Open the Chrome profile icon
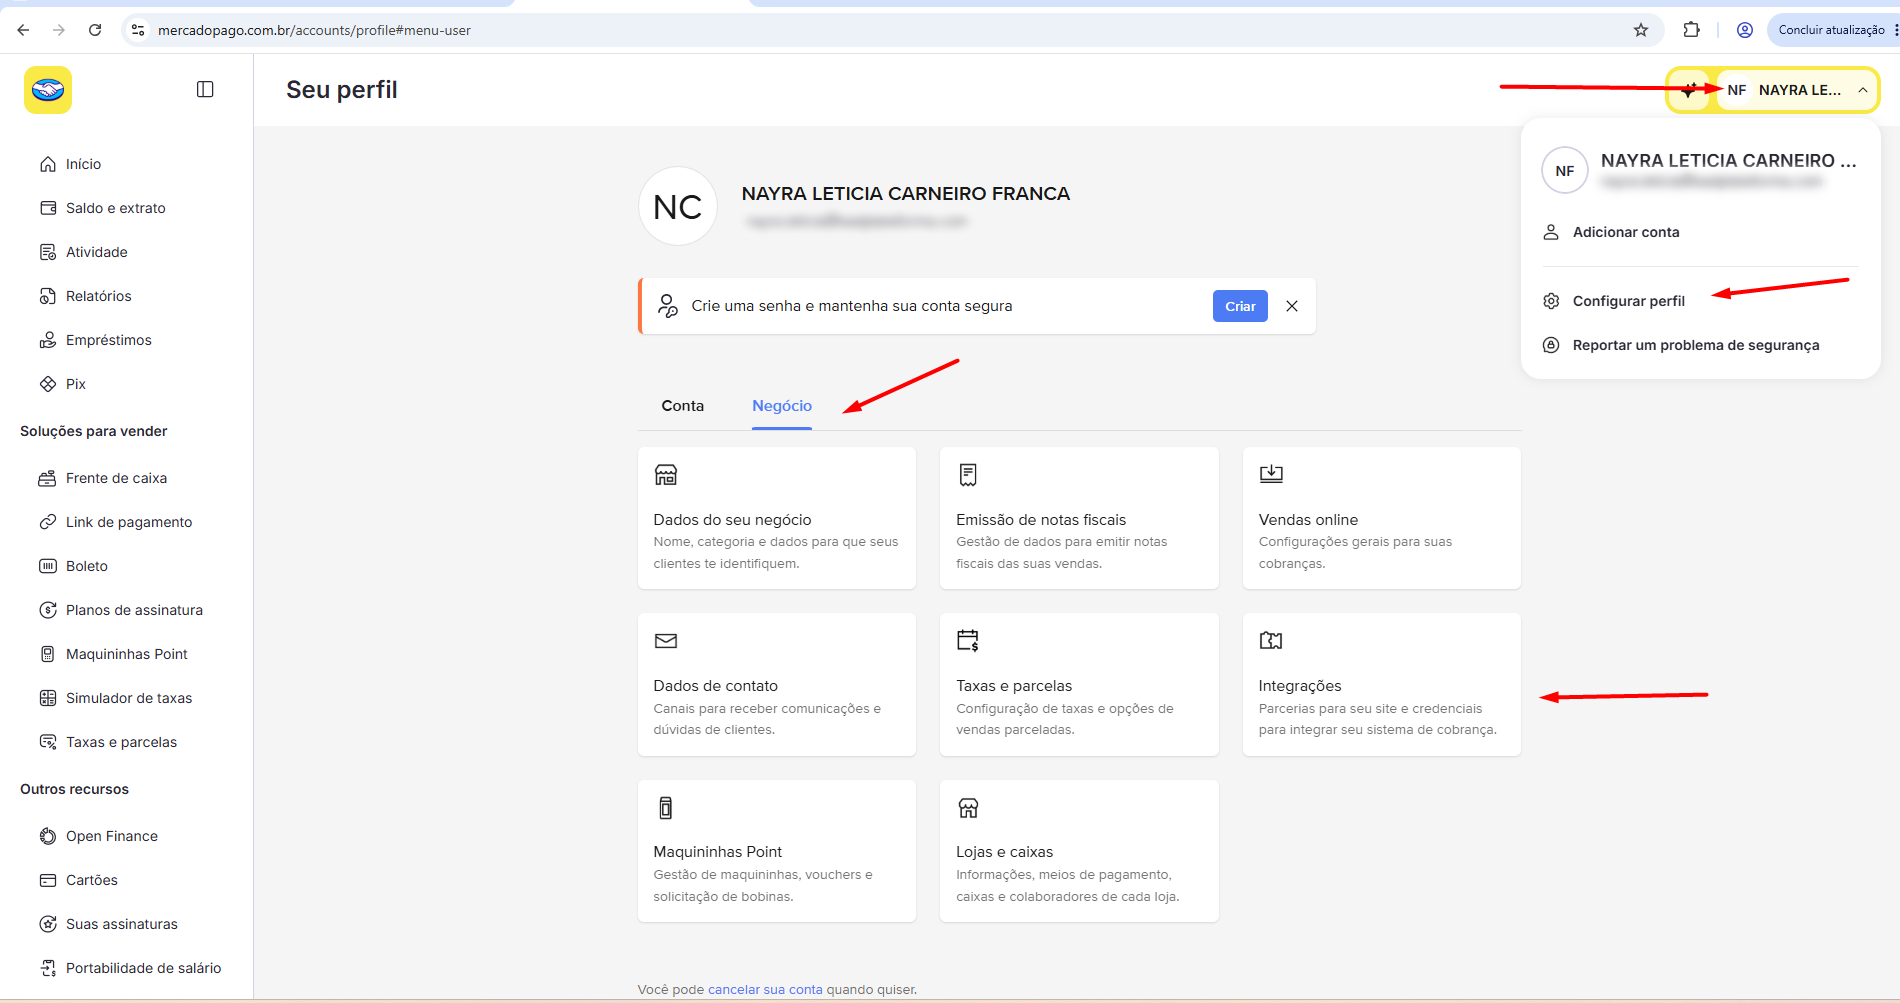Viewport: 1900px width, 1003px height. click(1745, 30)
